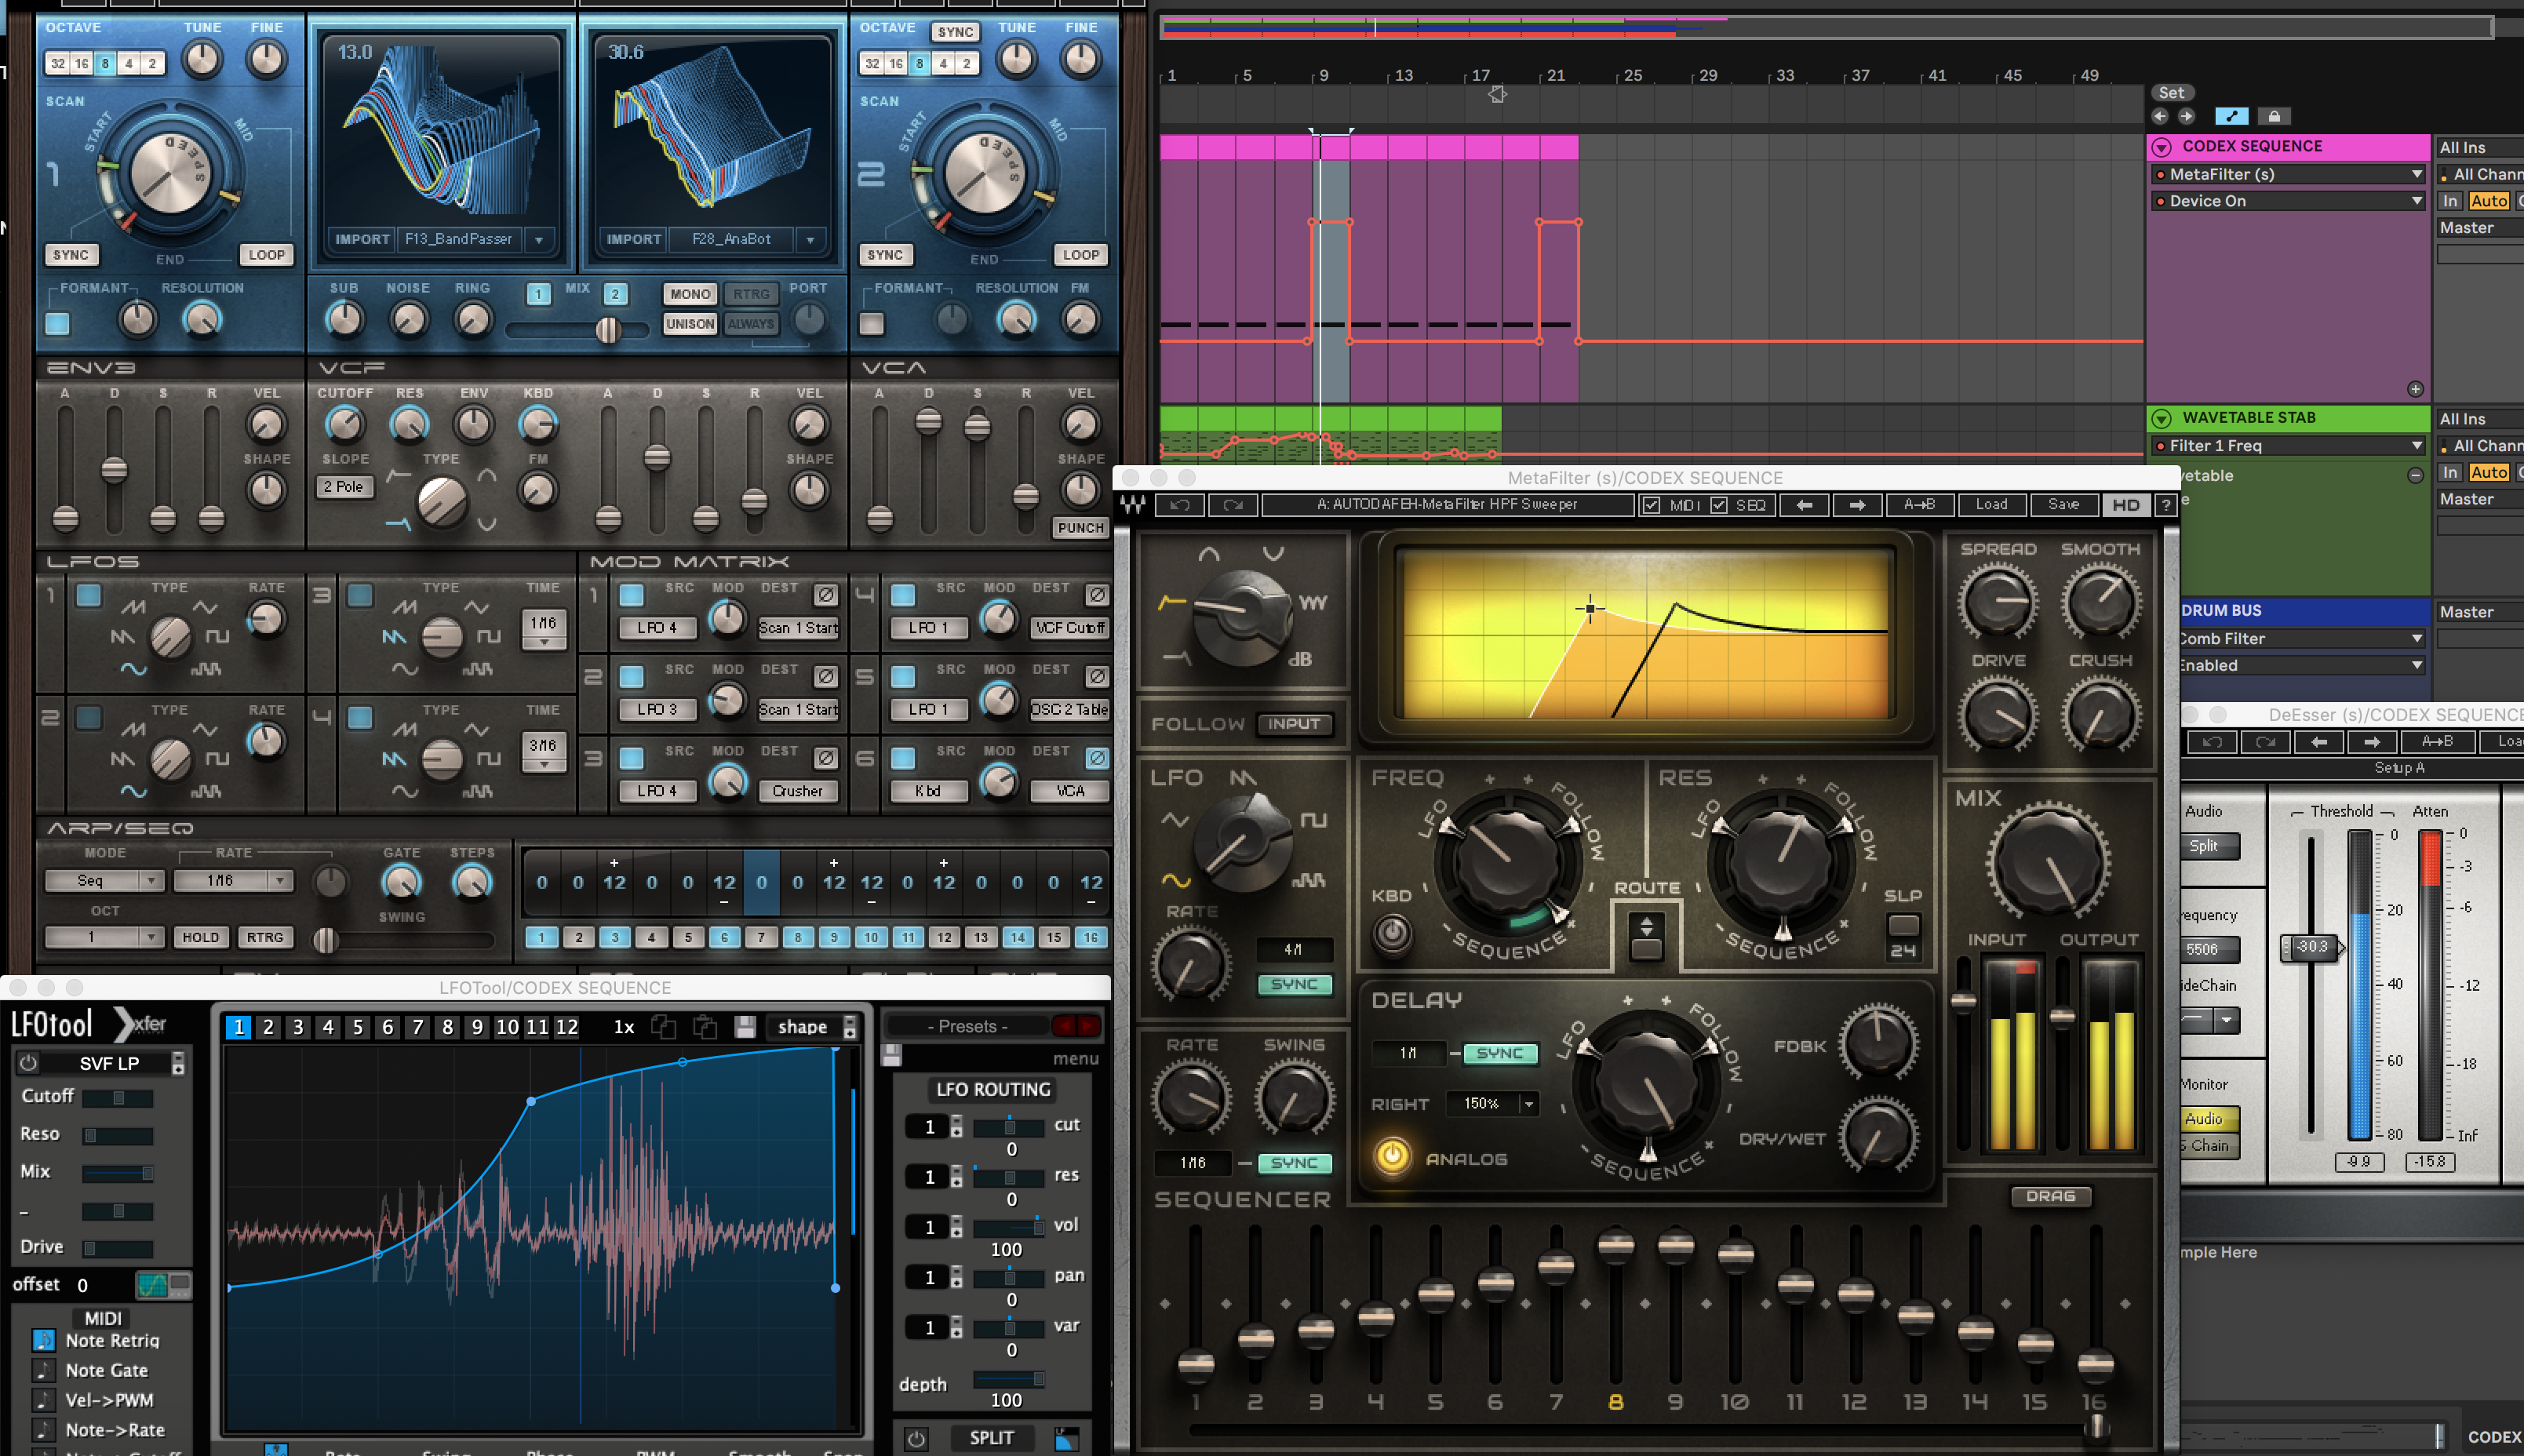This screenshot has height=1456, width=2524.
Task: Click the lock icon in arrangement header
Action: coord(2274,116)
